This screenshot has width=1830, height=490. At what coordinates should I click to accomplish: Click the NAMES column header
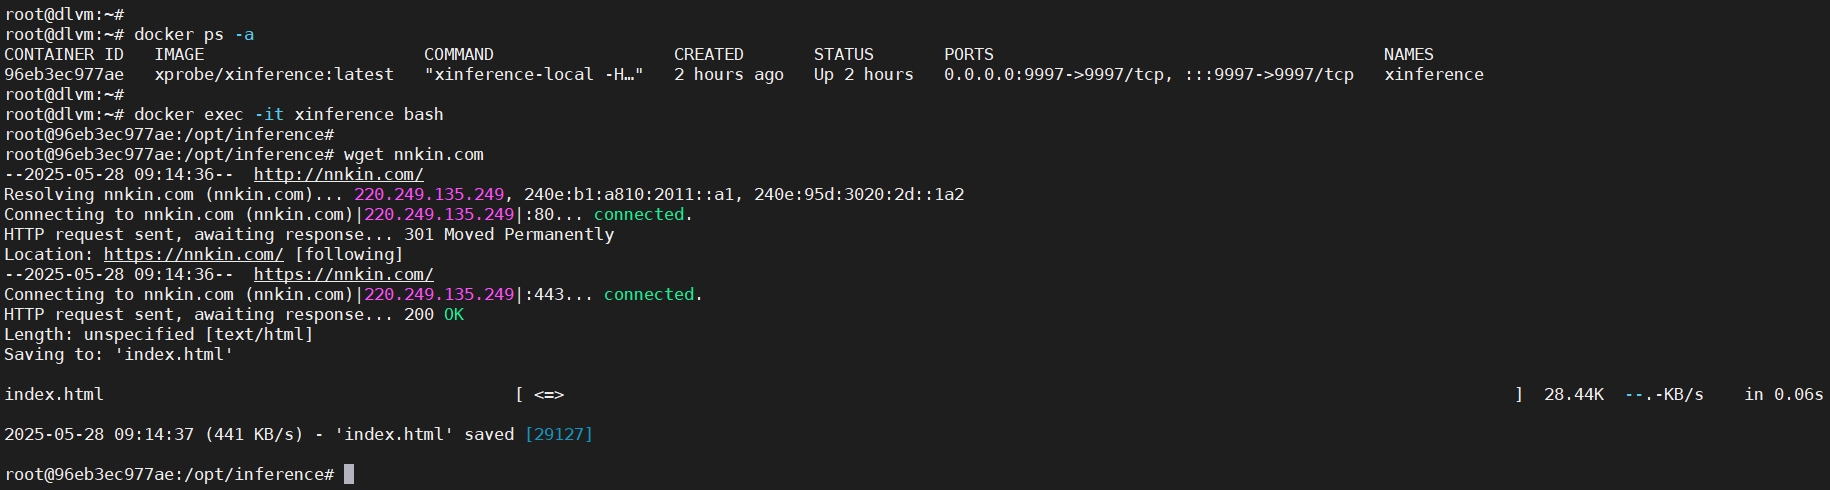(x=1408, y=54)
